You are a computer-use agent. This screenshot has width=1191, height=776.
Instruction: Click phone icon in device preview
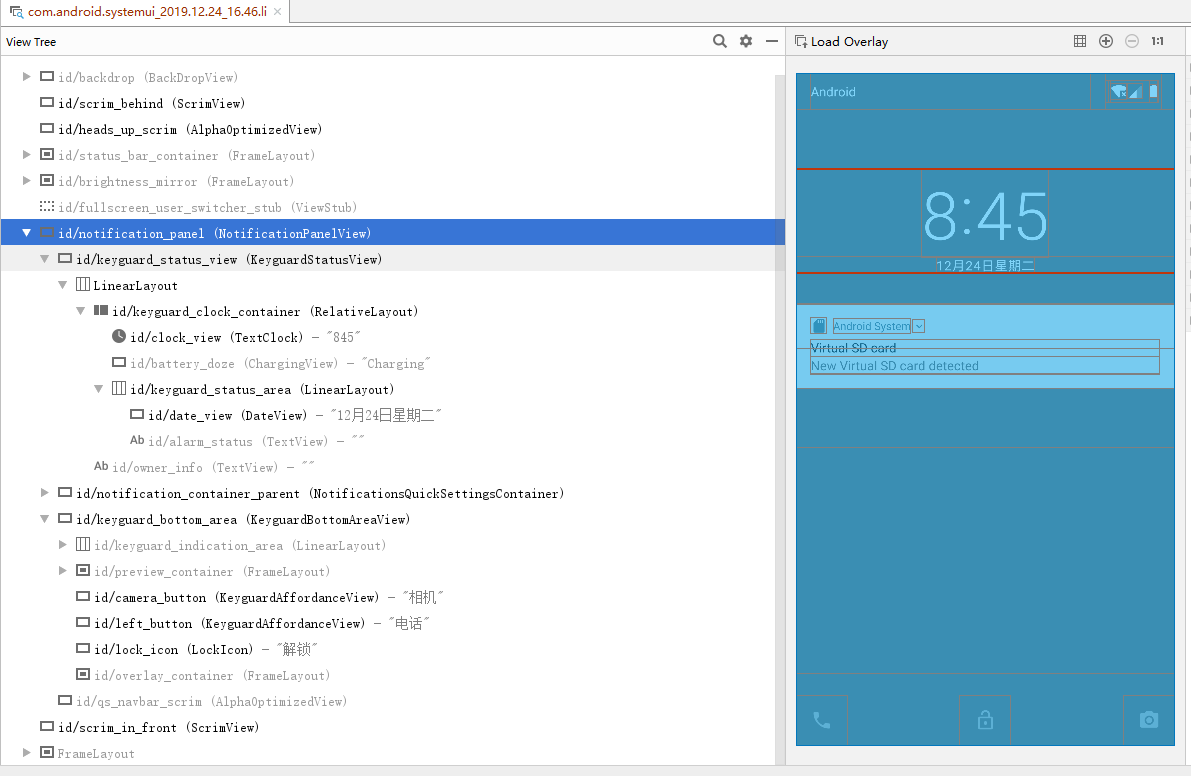coord(822,720)
